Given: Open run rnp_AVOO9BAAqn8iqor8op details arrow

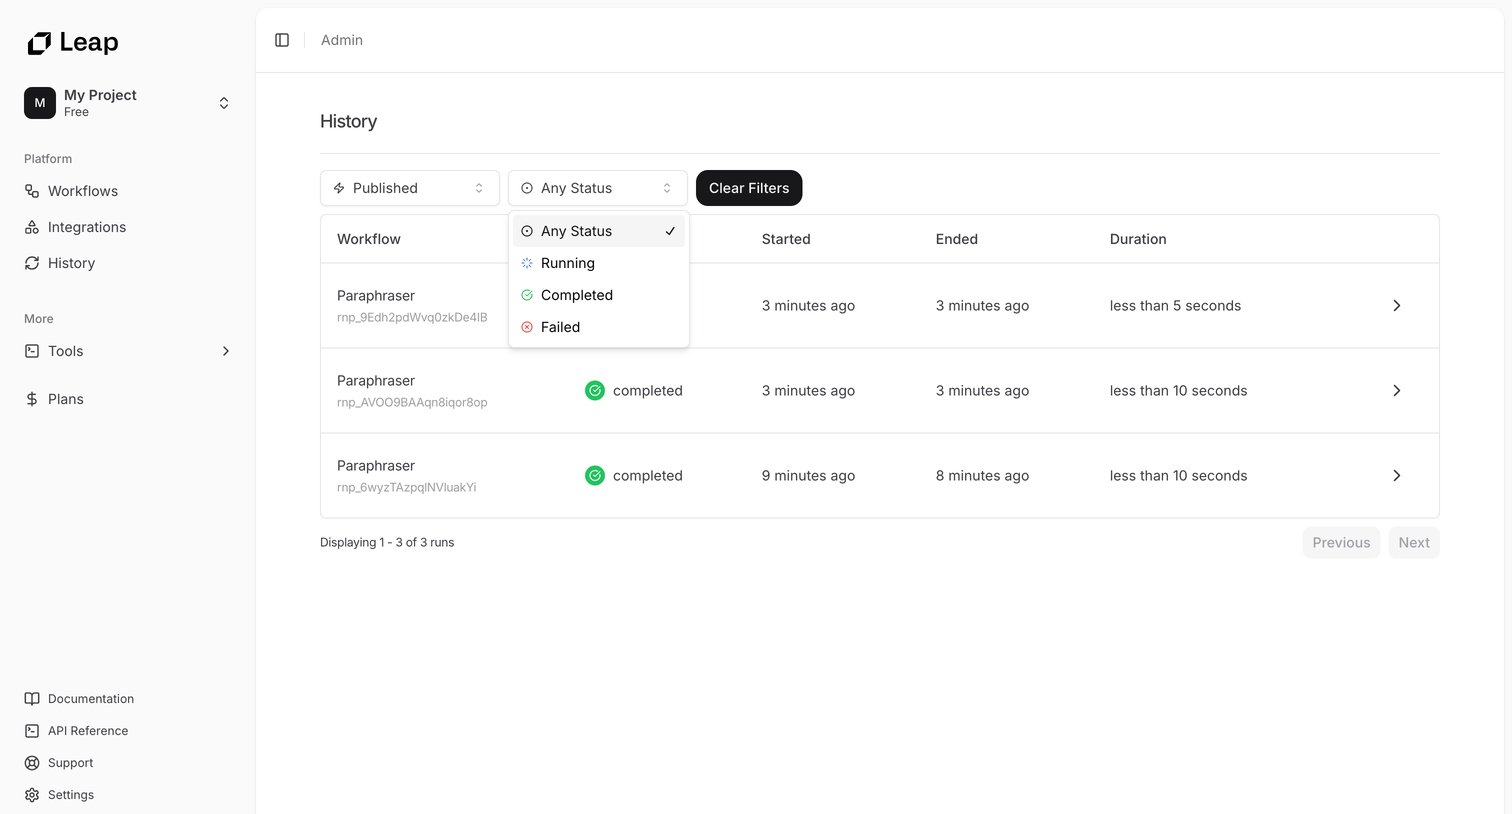Looking at the screenshot, I should (1397, 391).
